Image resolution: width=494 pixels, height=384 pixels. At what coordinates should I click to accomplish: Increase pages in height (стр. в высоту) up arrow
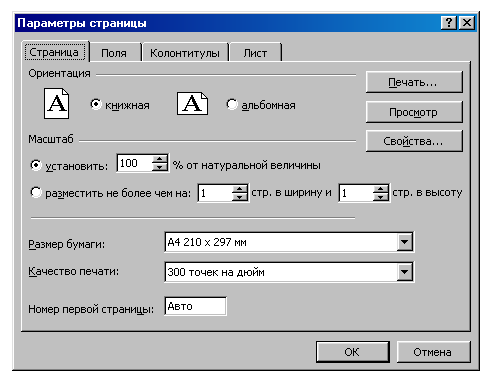[x=381, y=189]
